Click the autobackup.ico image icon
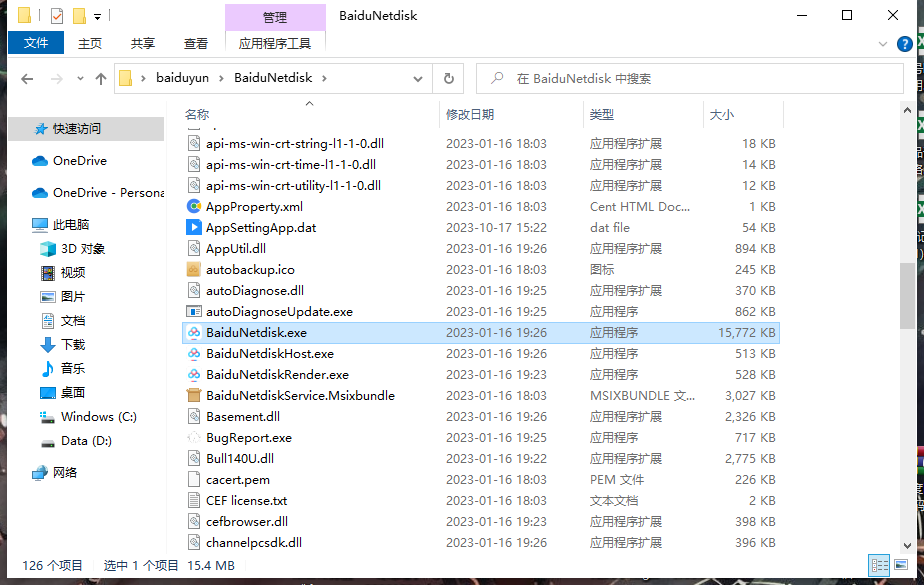Viewport: 924px width, 585px height. 193,269
